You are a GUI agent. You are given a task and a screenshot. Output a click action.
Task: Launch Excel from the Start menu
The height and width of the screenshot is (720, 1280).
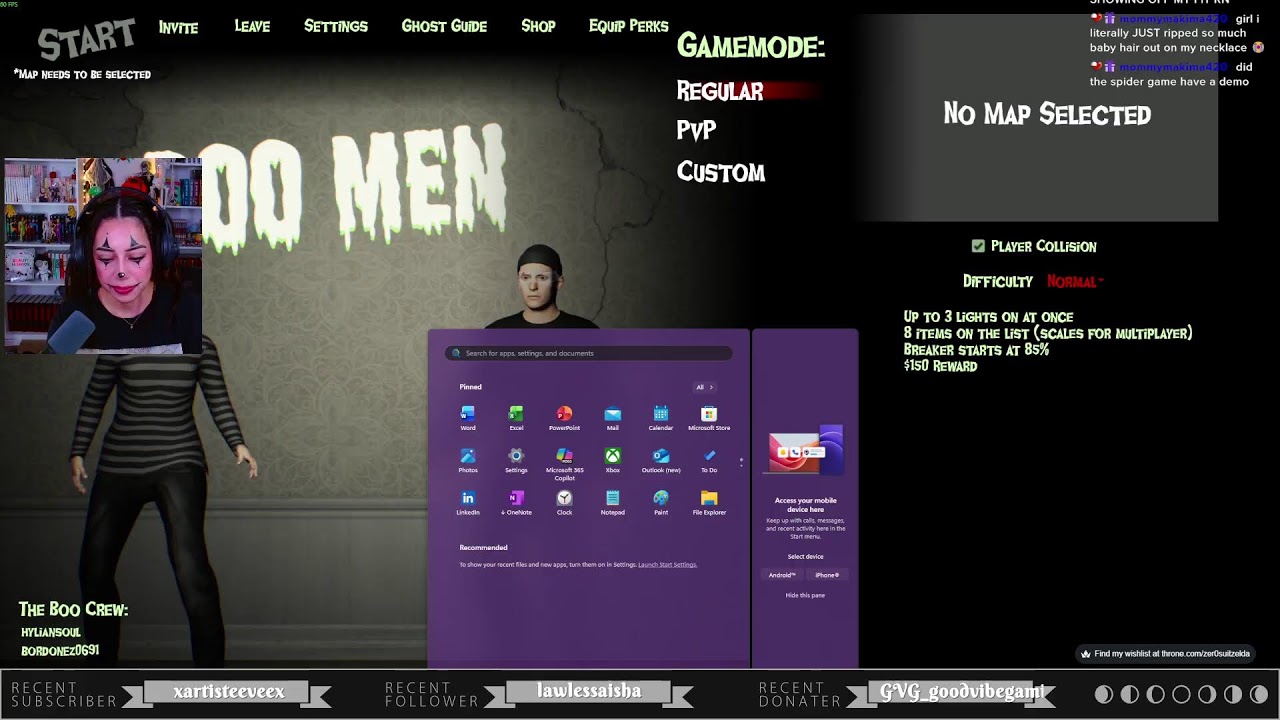[516, 415]
